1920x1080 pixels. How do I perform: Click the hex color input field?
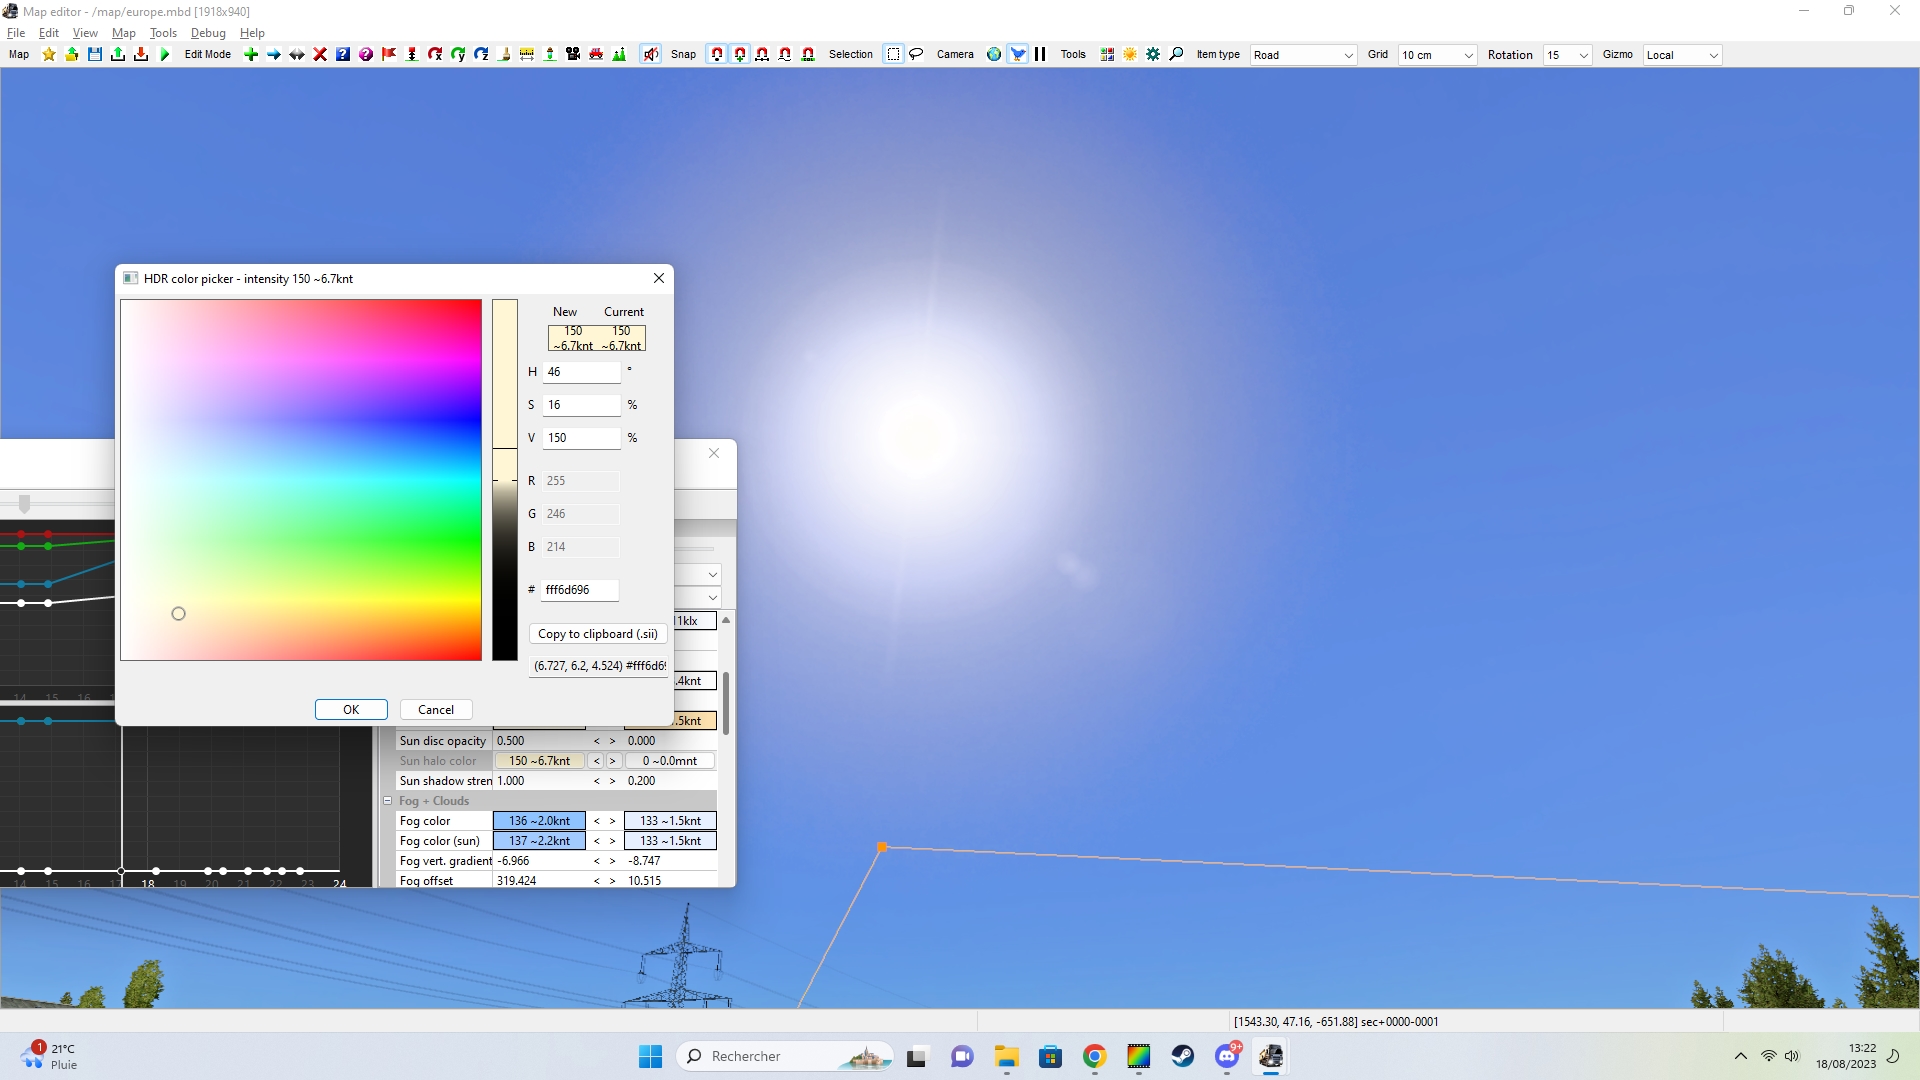tap(580, 590)
